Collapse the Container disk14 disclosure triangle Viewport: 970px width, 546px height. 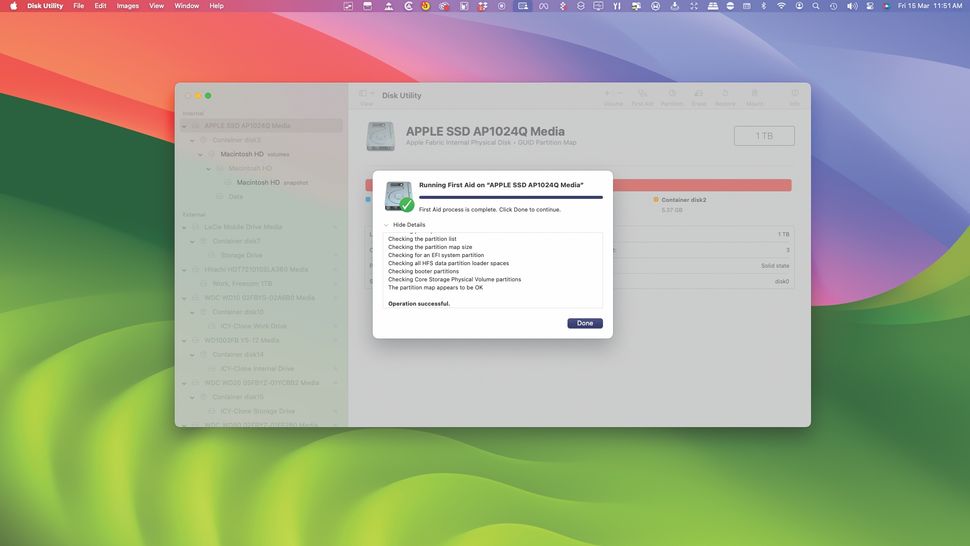click(x=192, y=355)
